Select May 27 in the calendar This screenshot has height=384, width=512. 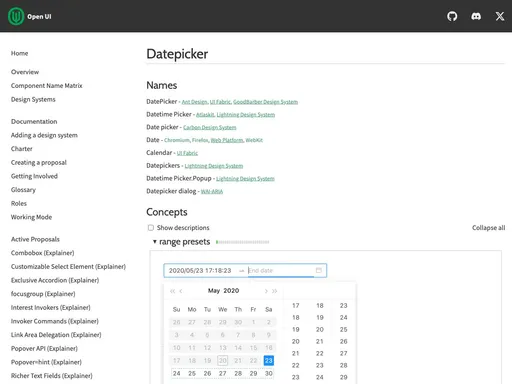tap(223, 373)
